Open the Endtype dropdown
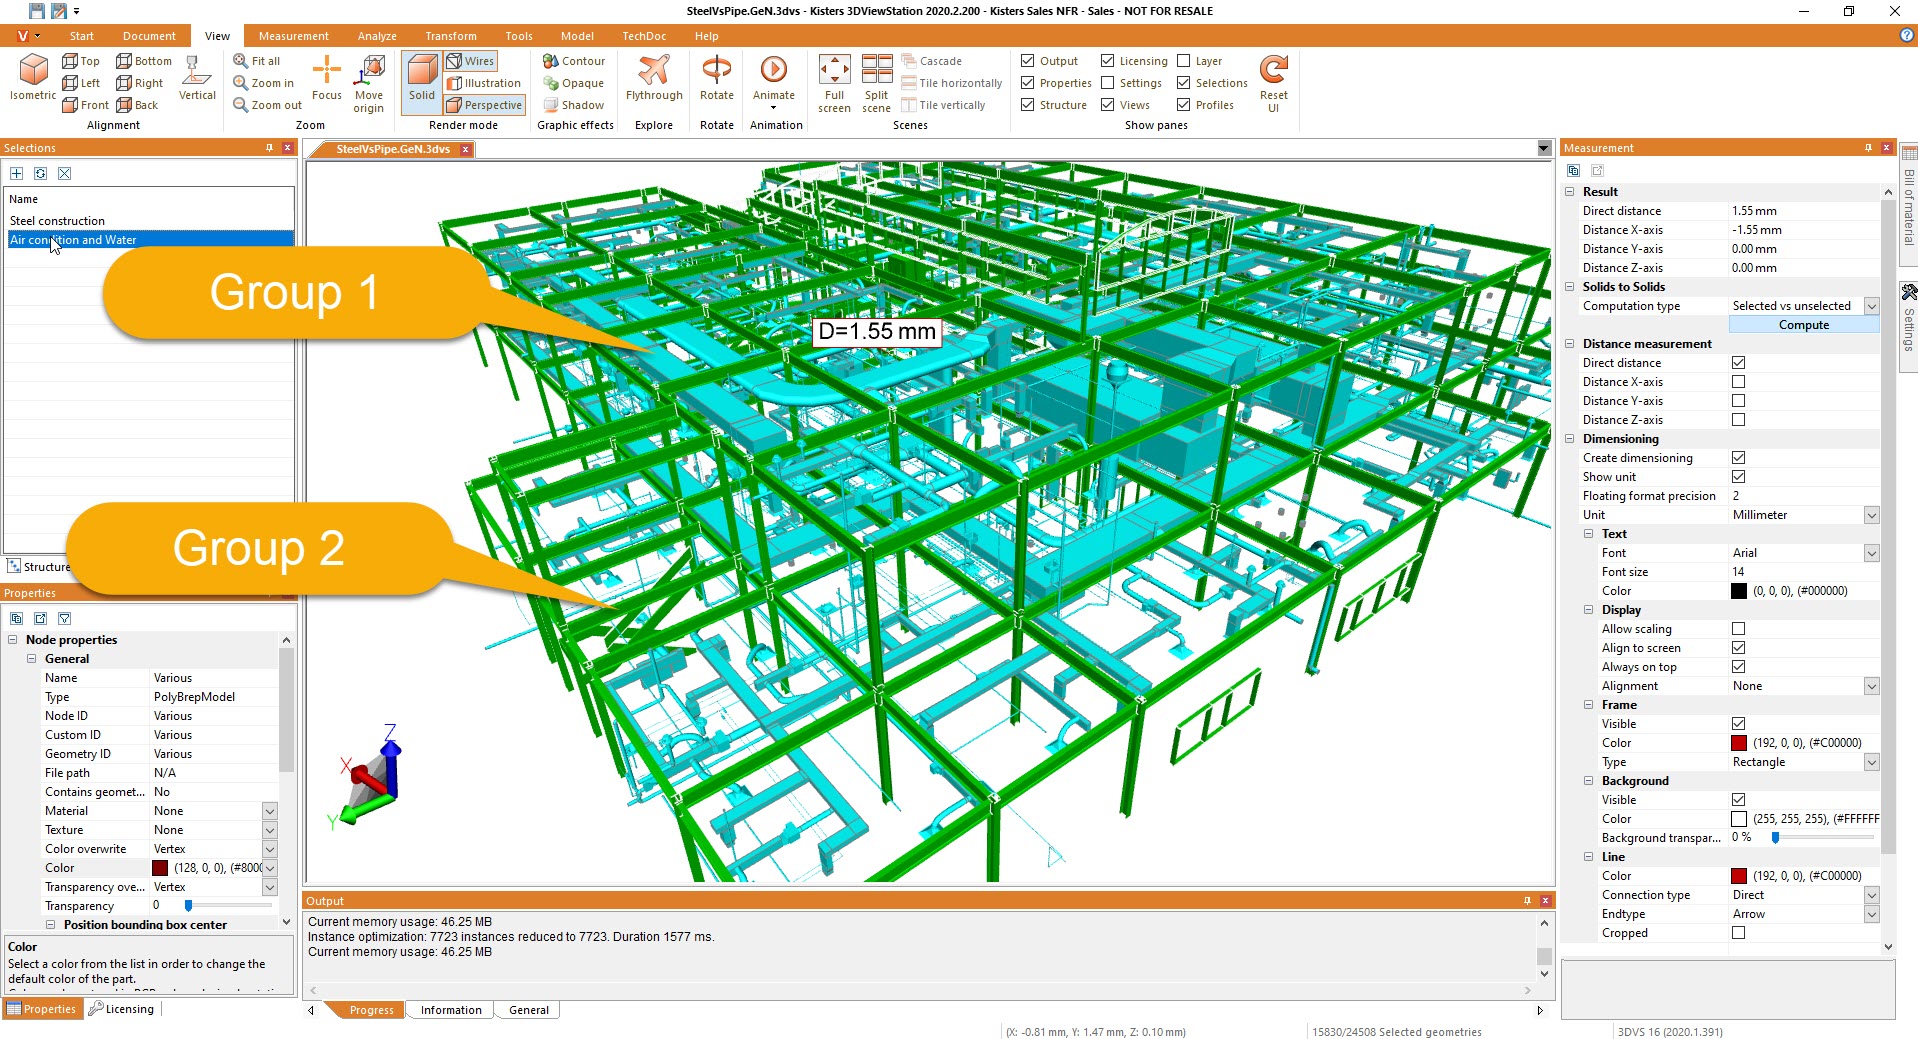The height and width of the screenshot is (1039, 1918). pos(1871,914)
